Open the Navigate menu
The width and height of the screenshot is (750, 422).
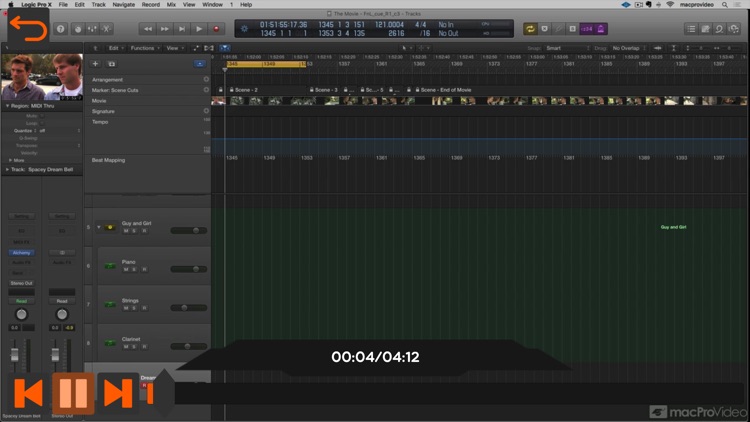tap(123, 5)
